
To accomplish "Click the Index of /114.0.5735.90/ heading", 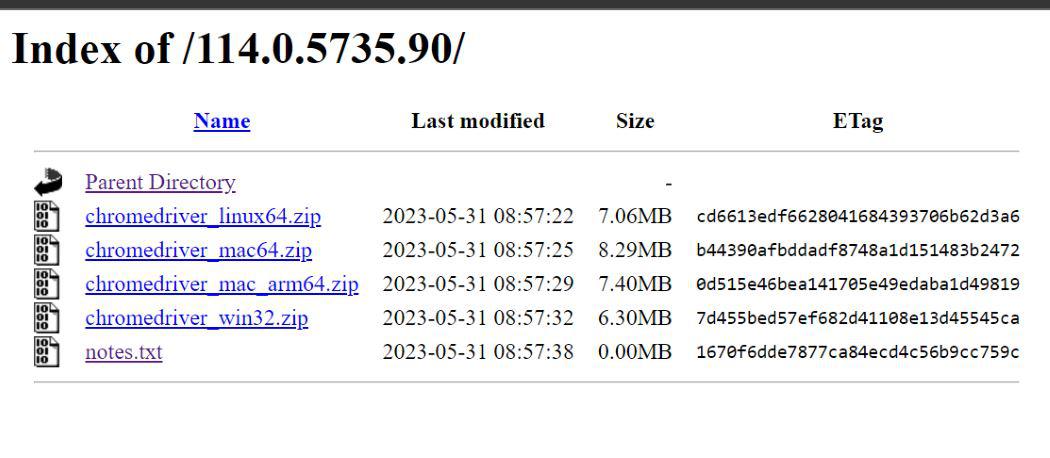I will pyautogui.click(x=237, y=49).
